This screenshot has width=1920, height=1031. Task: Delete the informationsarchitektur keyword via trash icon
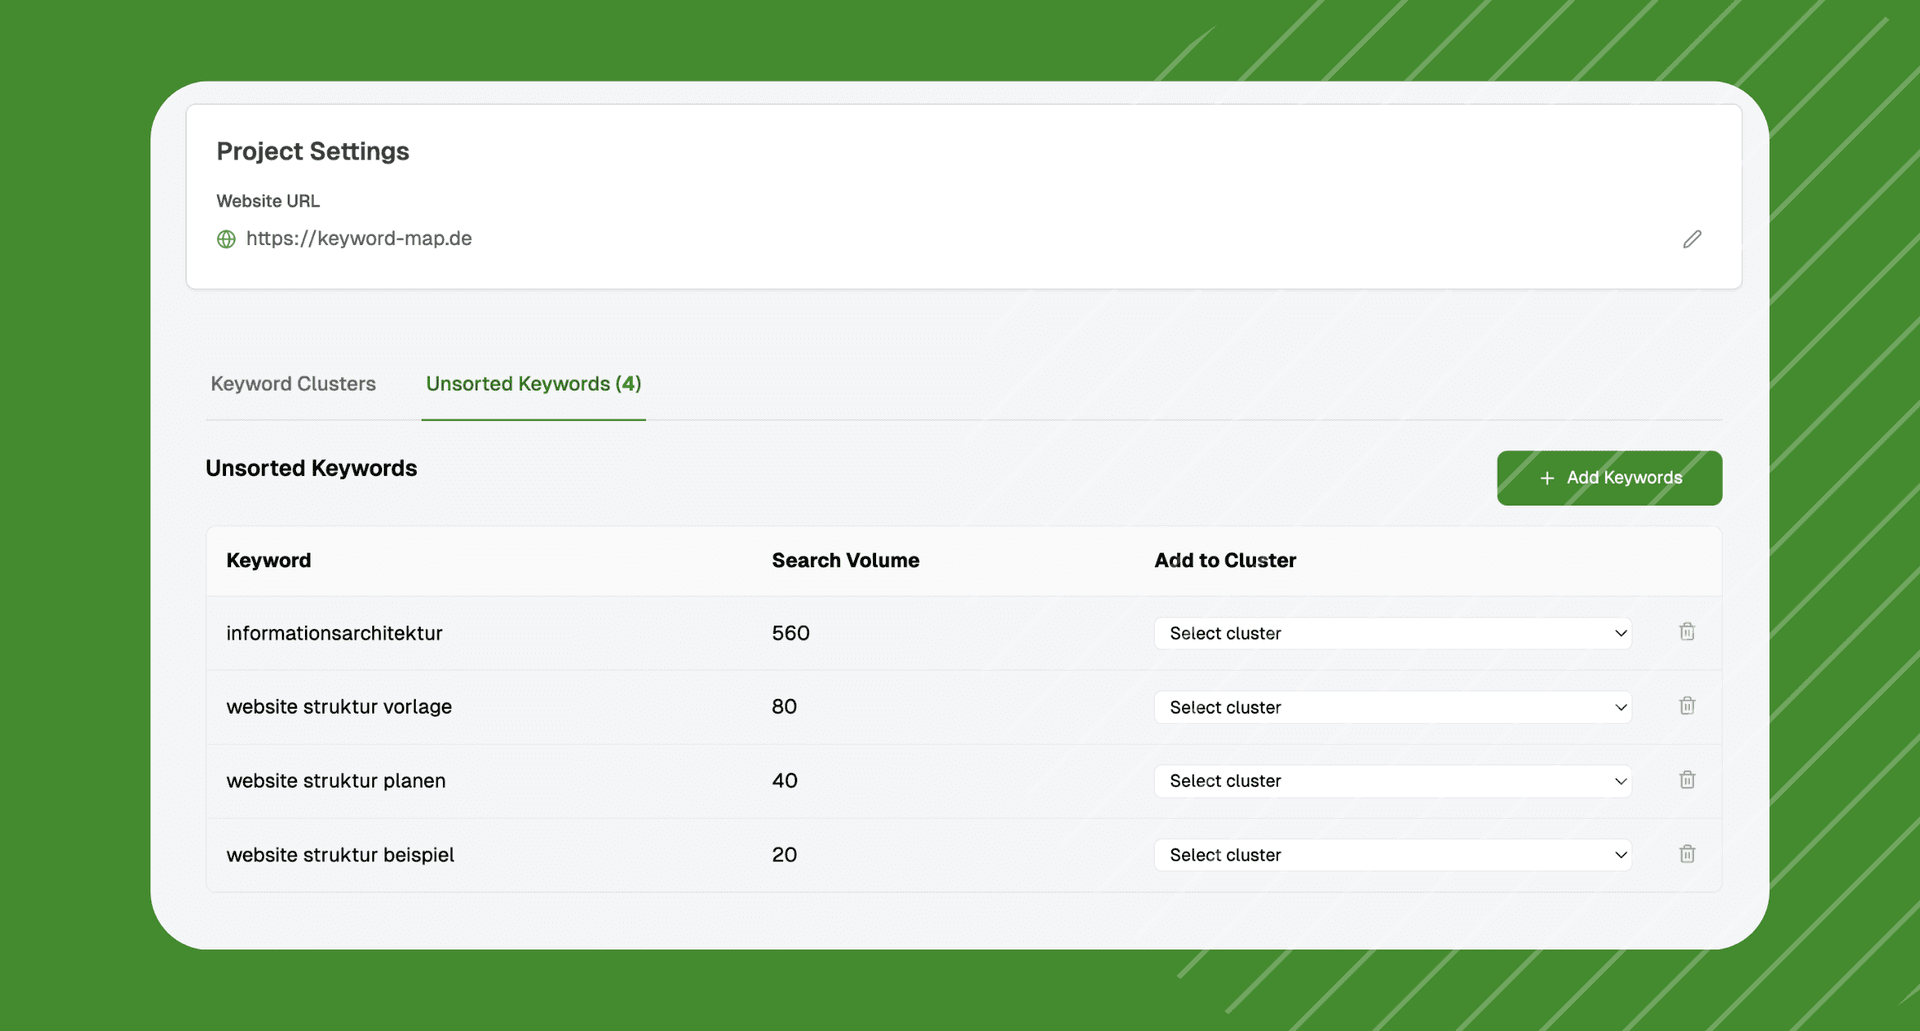coord(1687,632)
